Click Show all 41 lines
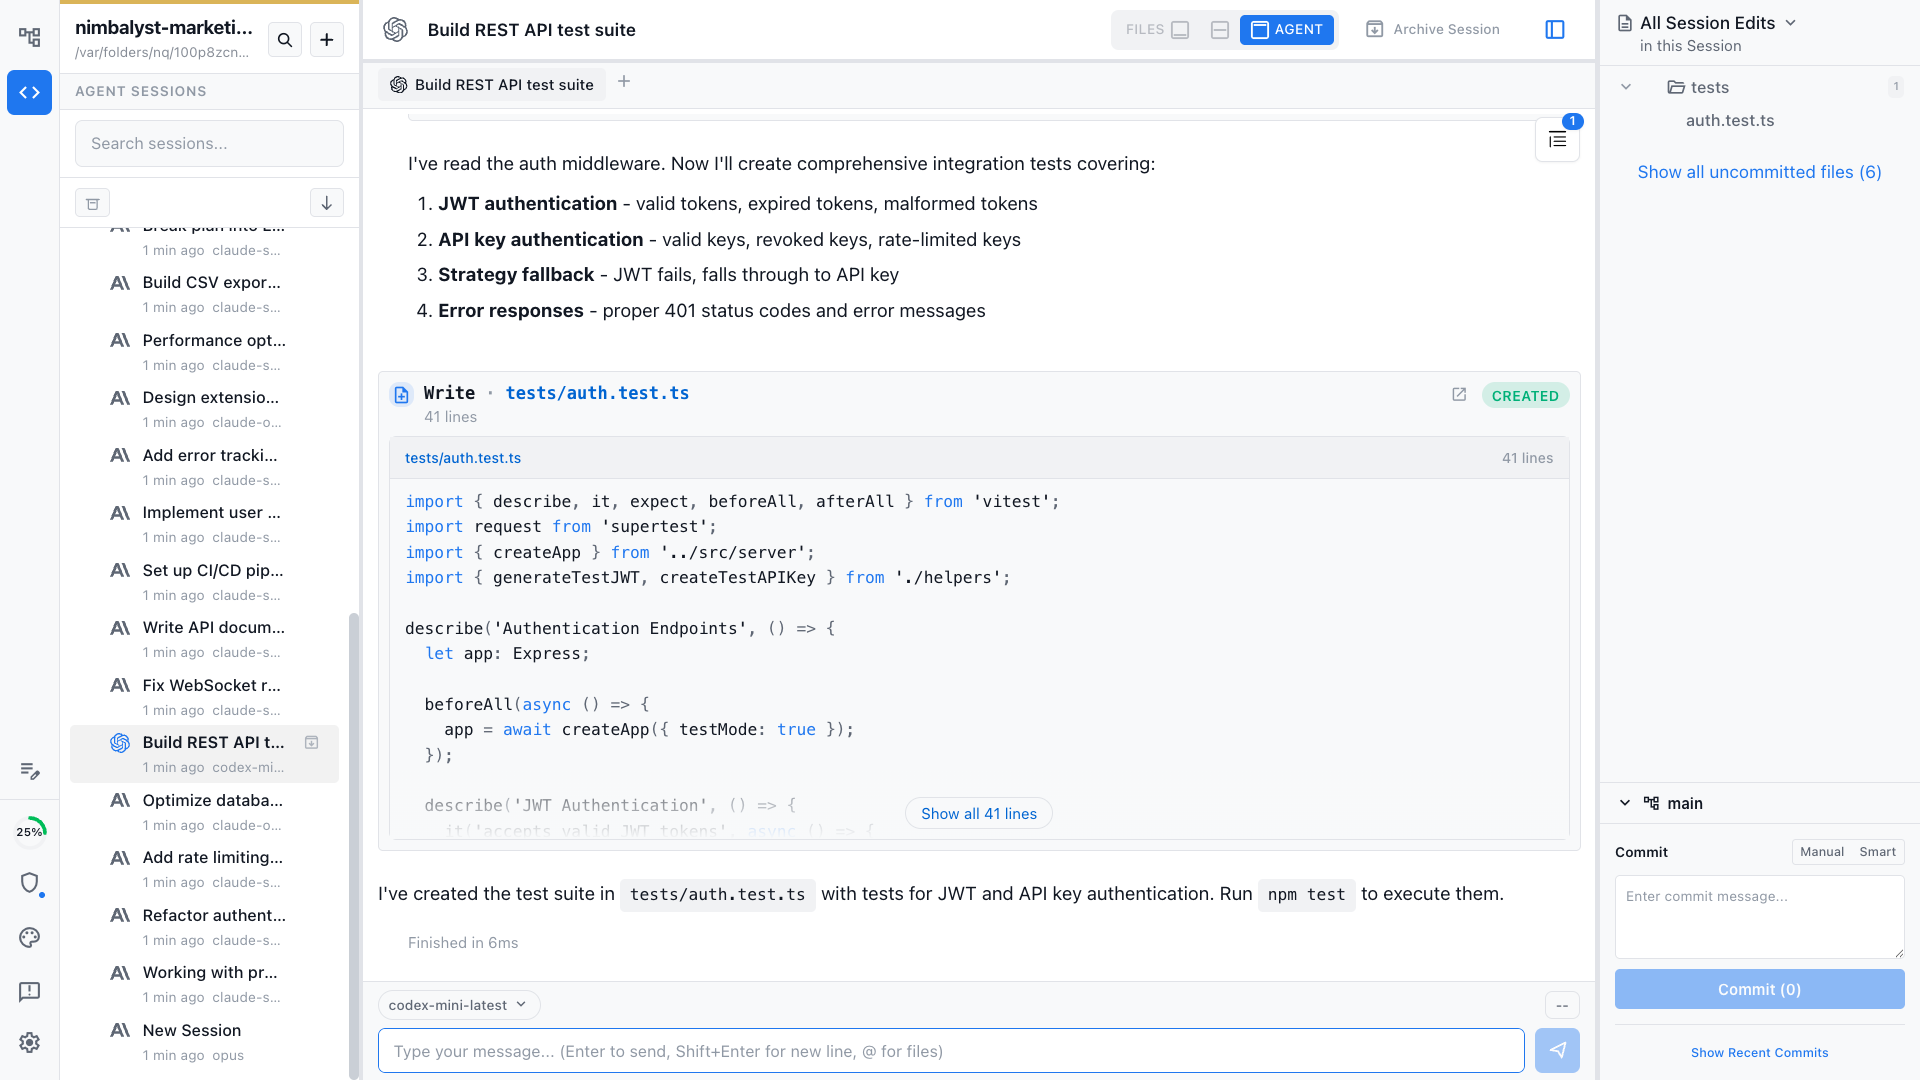Image resolution: width=1920 pixels, height=1080 pixels. tap(978, 814)
